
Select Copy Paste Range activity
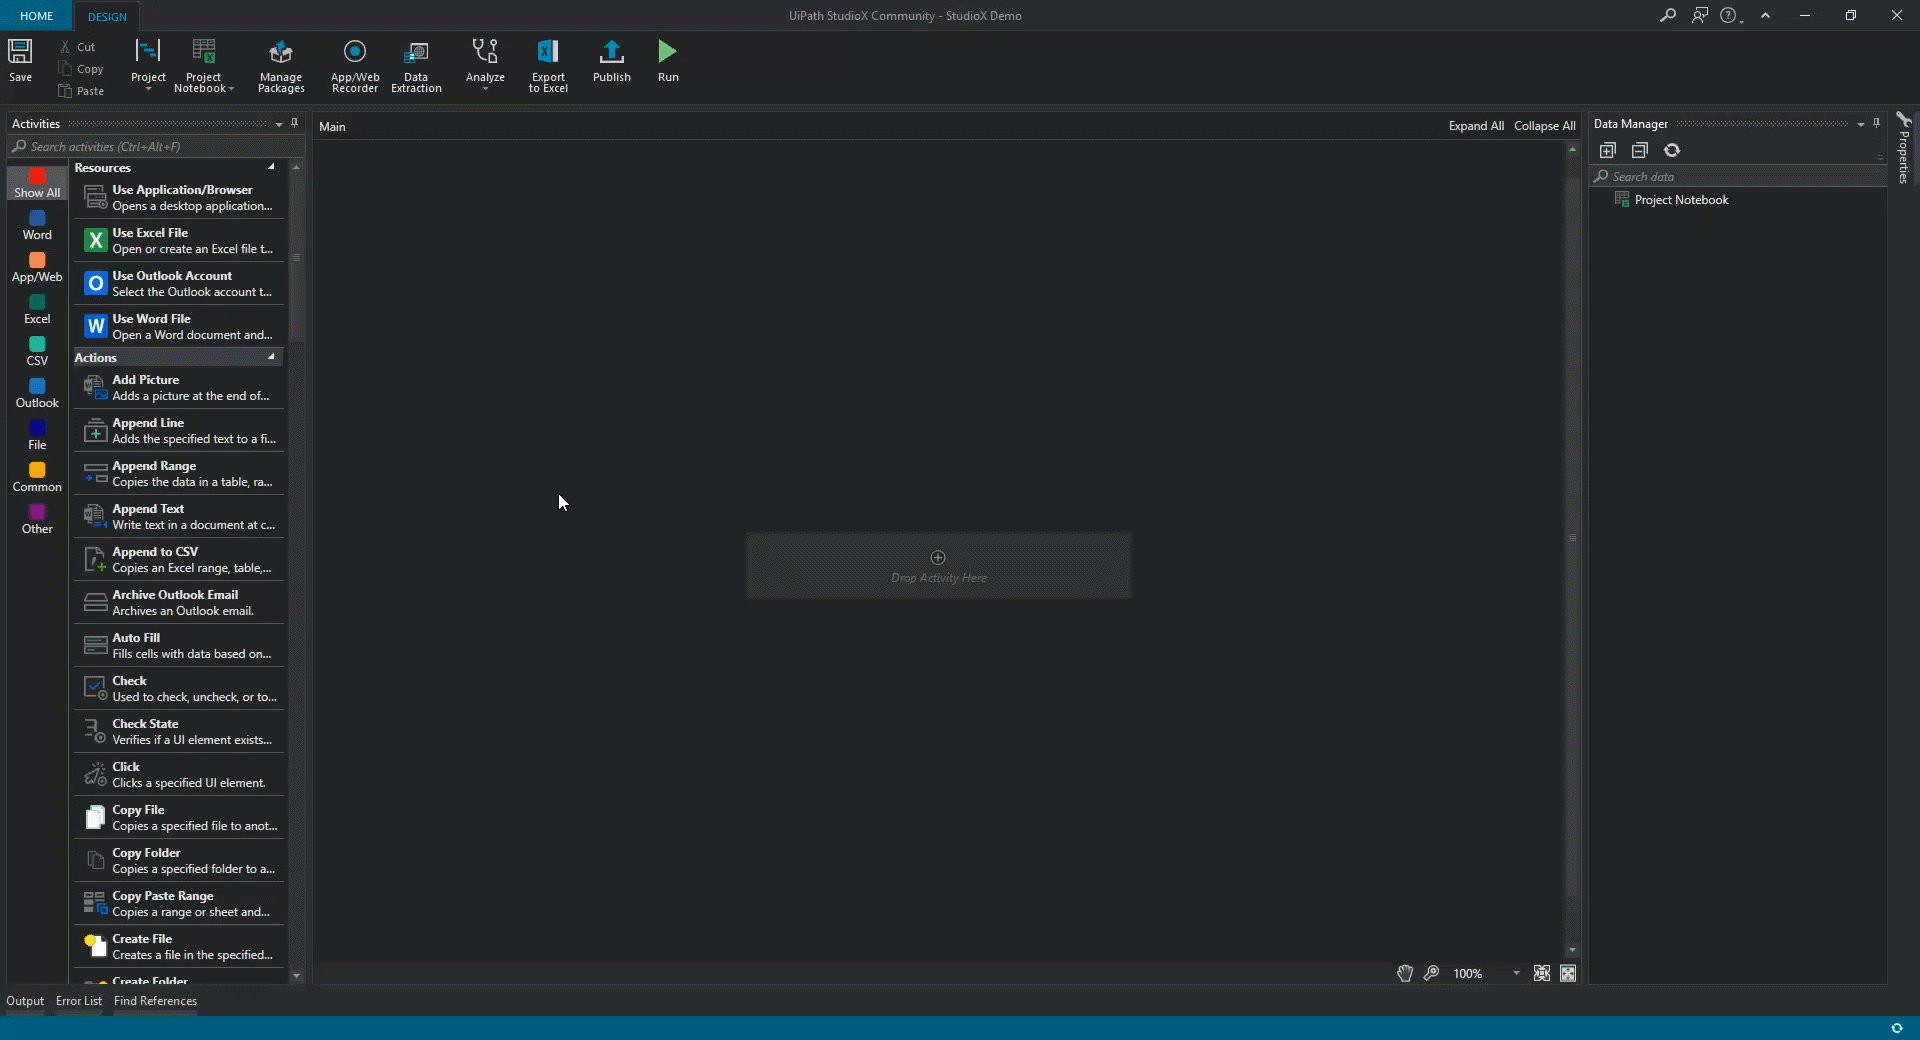point(178,904)
